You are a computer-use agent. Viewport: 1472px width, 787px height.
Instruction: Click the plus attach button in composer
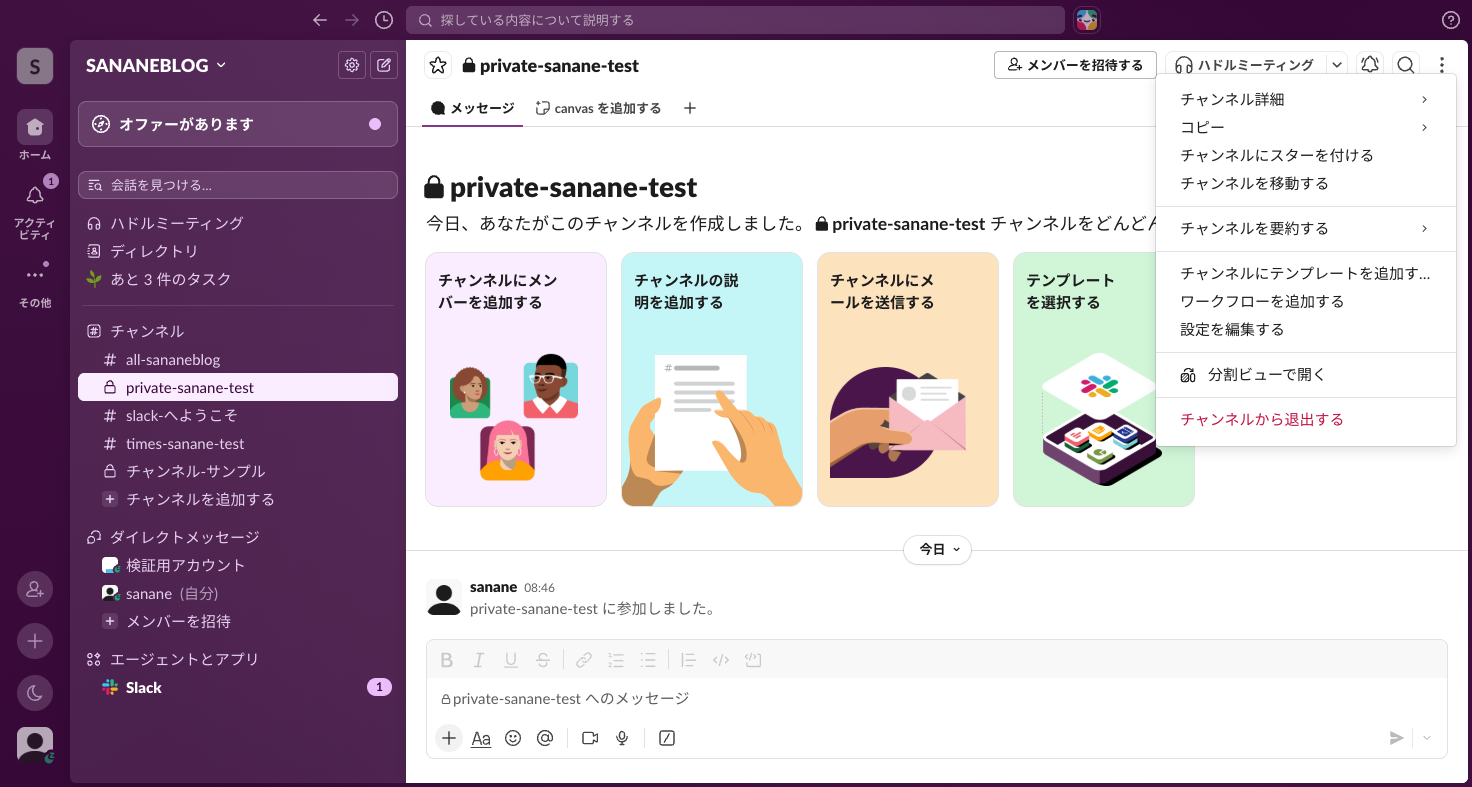[449, 738]
